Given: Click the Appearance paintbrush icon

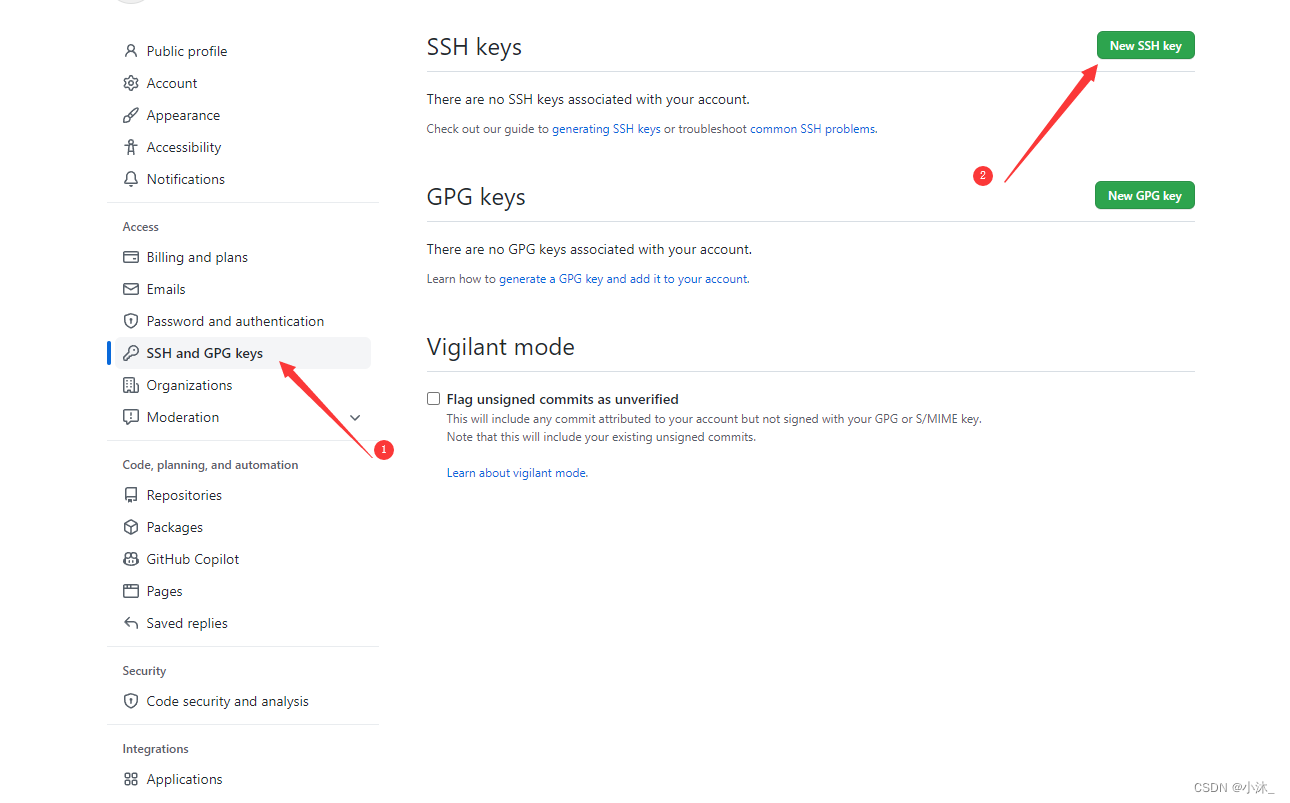Looking at the screenshot, I should click(x=130, y=115).
